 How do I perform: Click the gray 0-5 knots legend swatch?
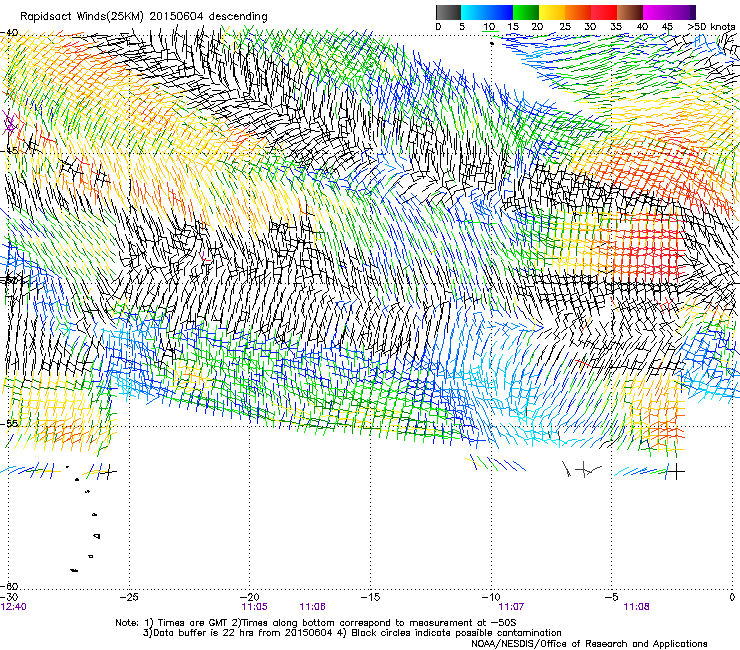click(x=448, y=12)
